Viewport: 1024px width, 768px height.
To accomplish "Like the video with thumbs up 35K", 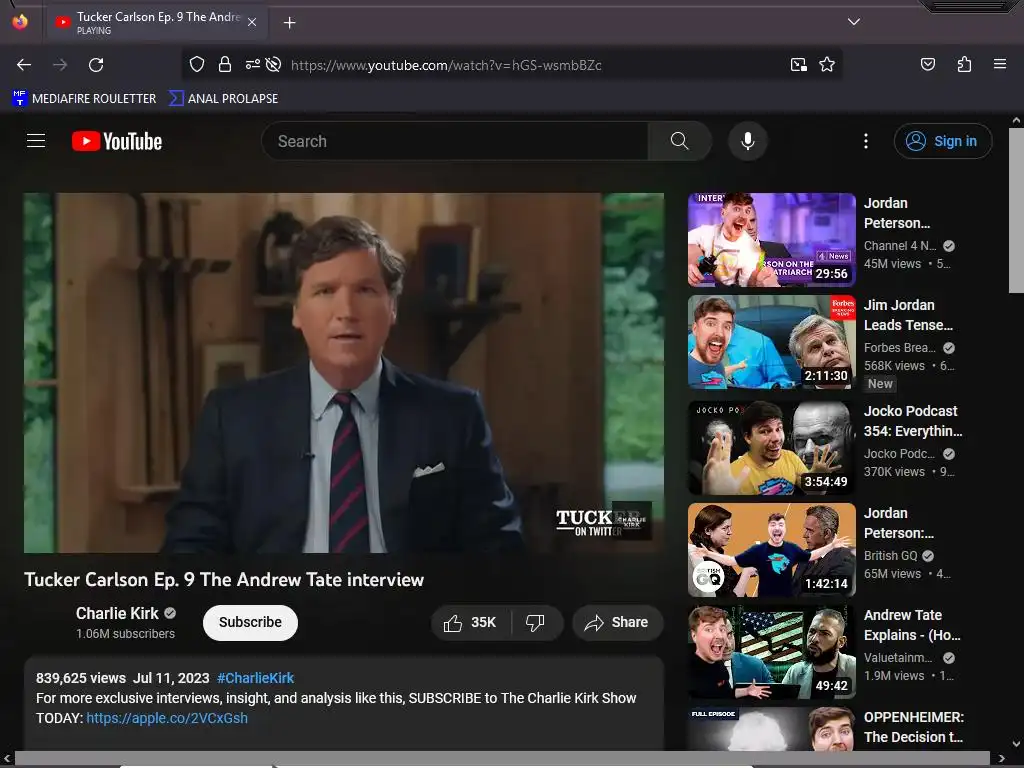I will point(470,622).
